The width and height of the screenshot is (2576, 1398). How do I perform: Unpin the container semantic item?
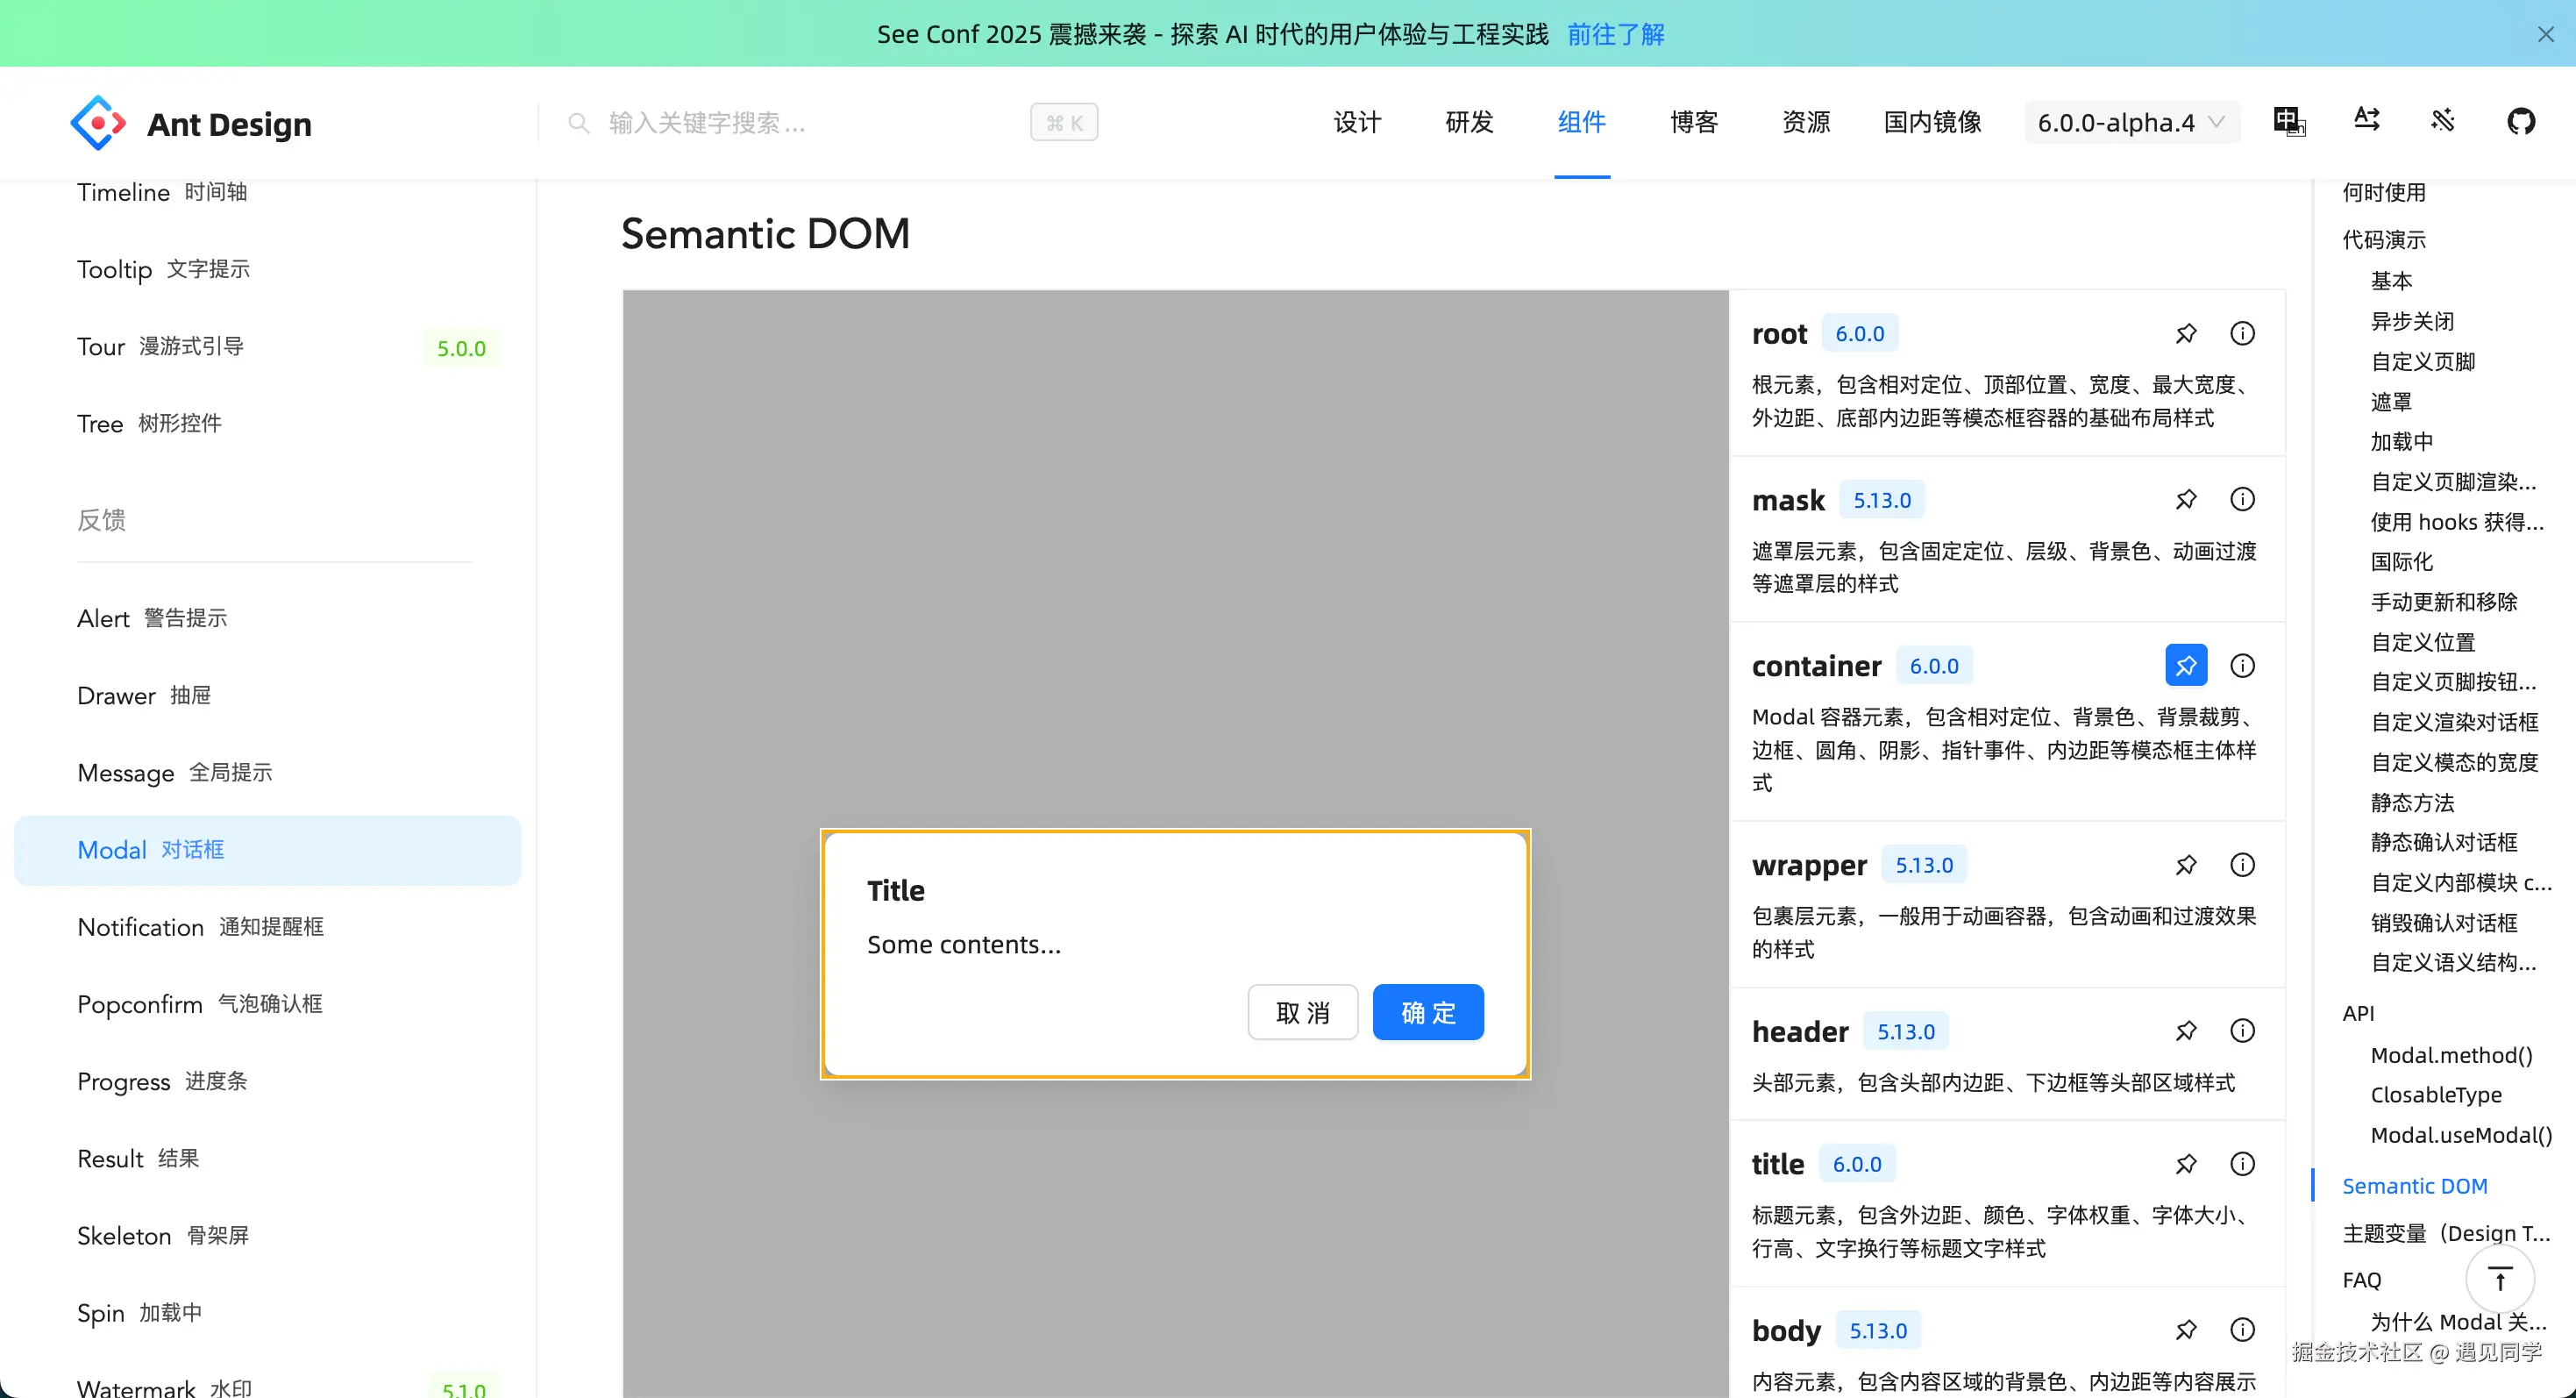point(2185,666)
